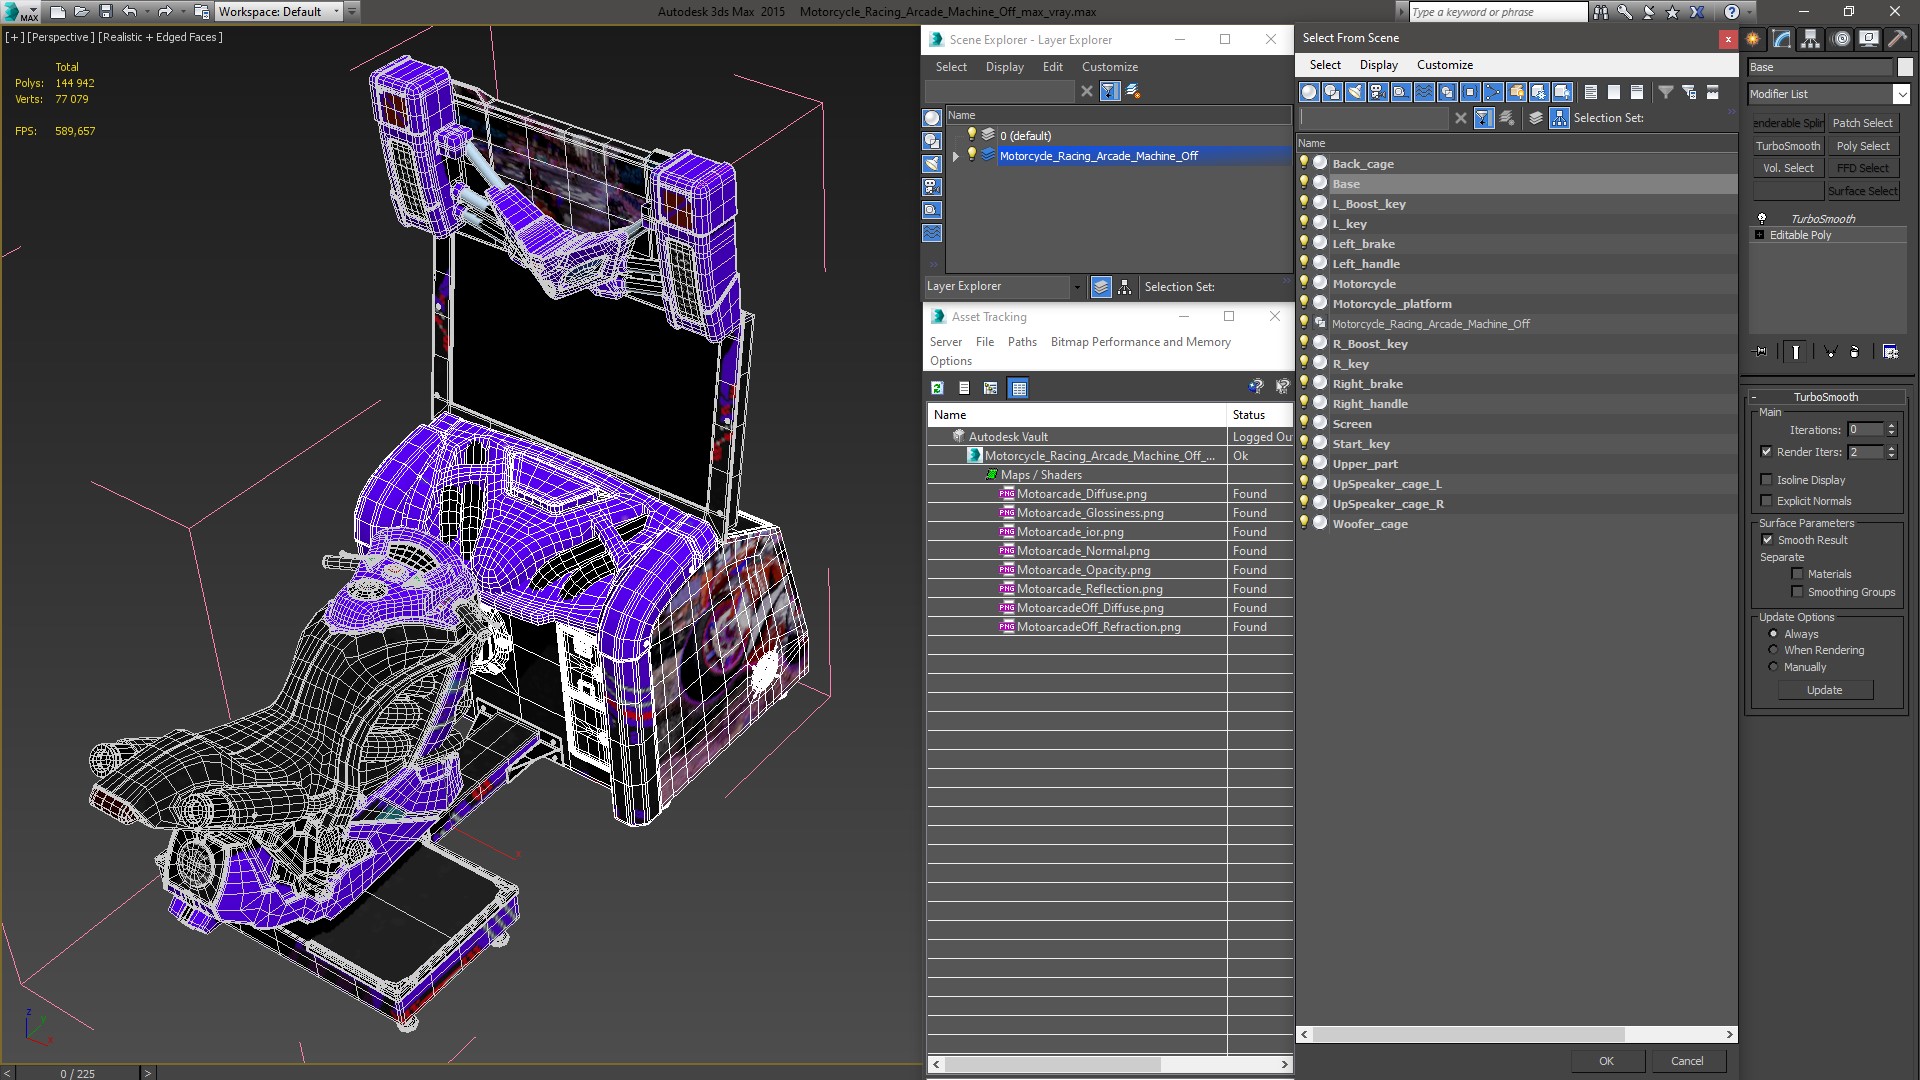Open the Motion command panel tab
Viewport: 1920px width, 1080px height.
[1840, 39]
